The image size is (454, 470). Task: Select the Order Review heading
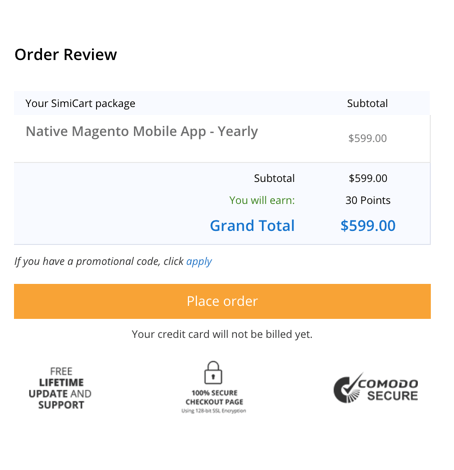point(66,54)
